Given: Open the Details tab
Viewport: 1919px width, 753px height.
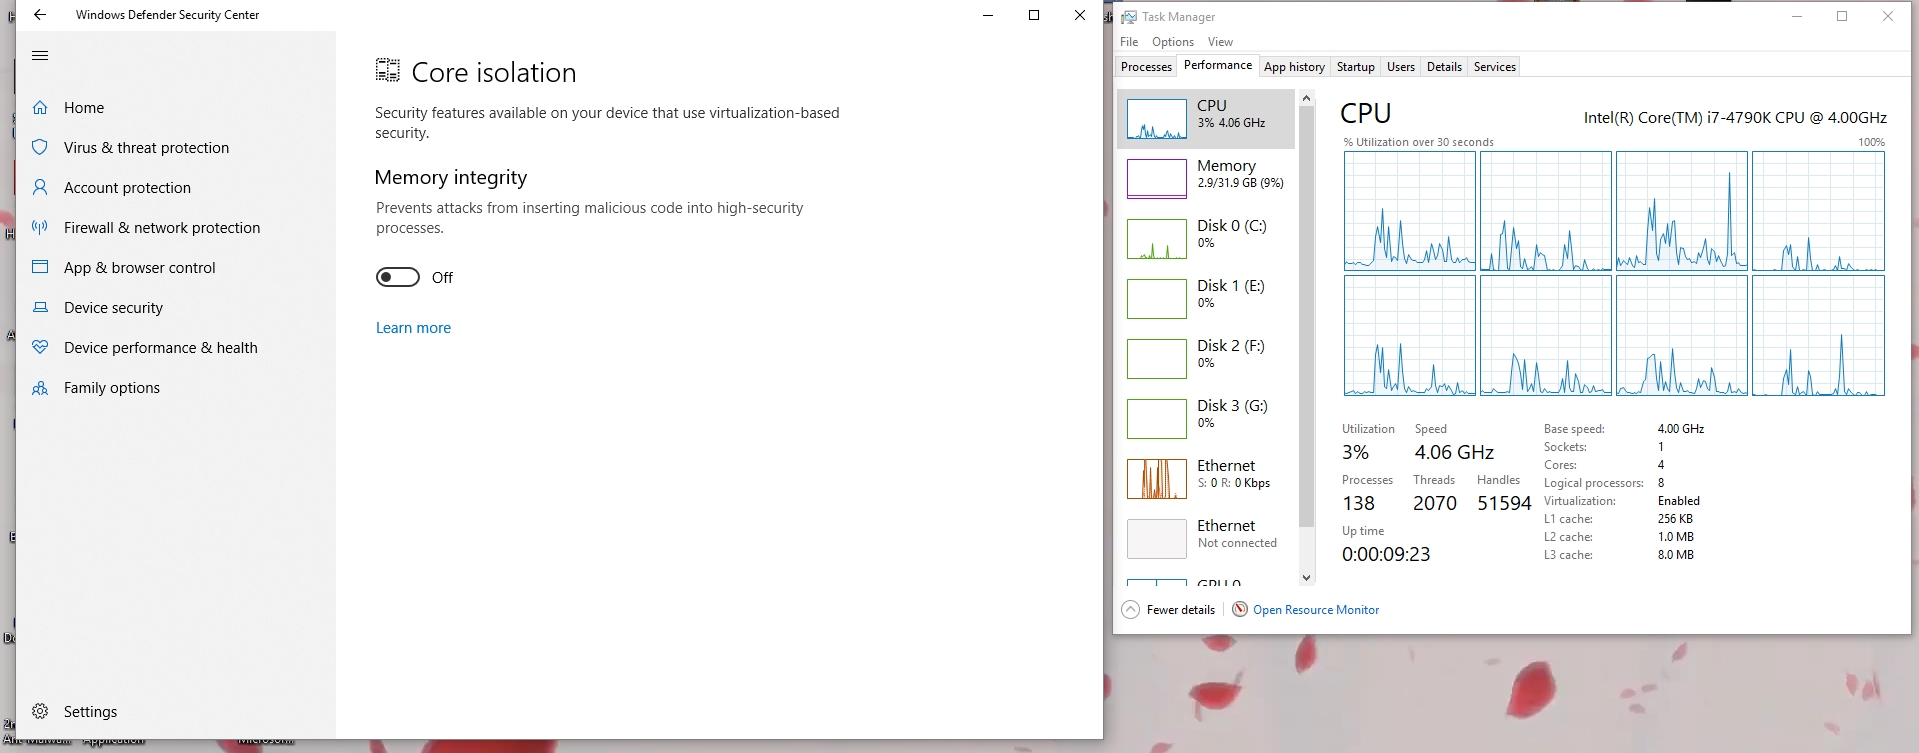Looking at the screenshot, I should pyautogui.click(x=1444, y=67).
